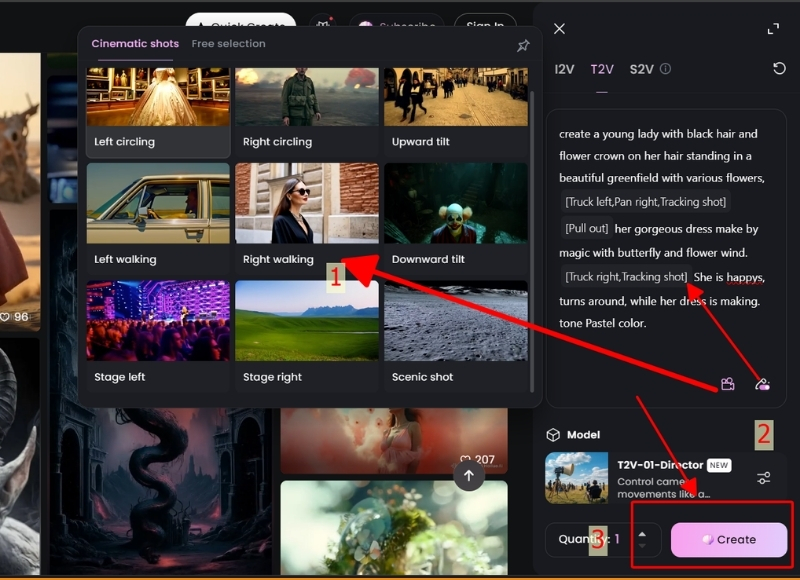This screenshot has width=800, height=580.
Task: Click the [Pull out] tag in the prompt
Action: pyautogui.click(x=585, y=229)
